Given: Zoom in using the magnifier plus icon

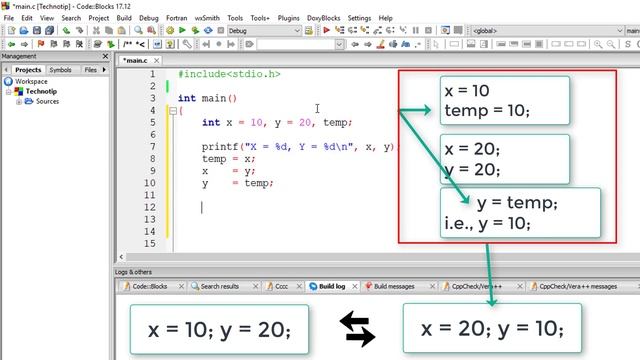Looking at the screenshot, I should pos(598,44).
